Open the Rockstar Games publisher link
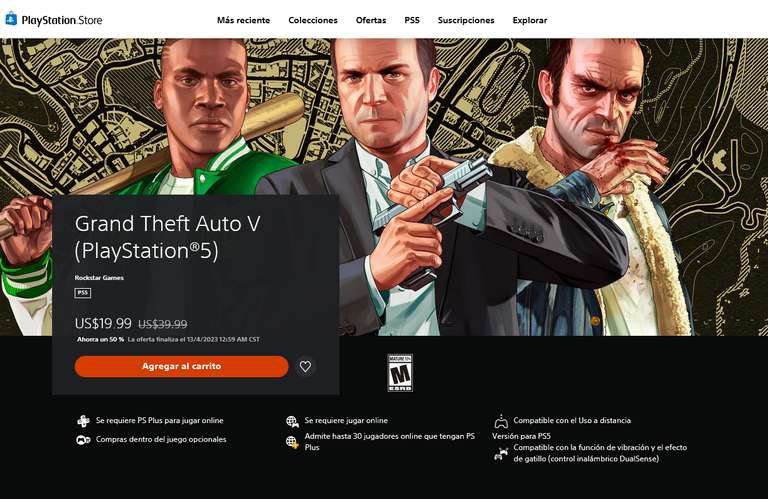 (x=99, y=278)
